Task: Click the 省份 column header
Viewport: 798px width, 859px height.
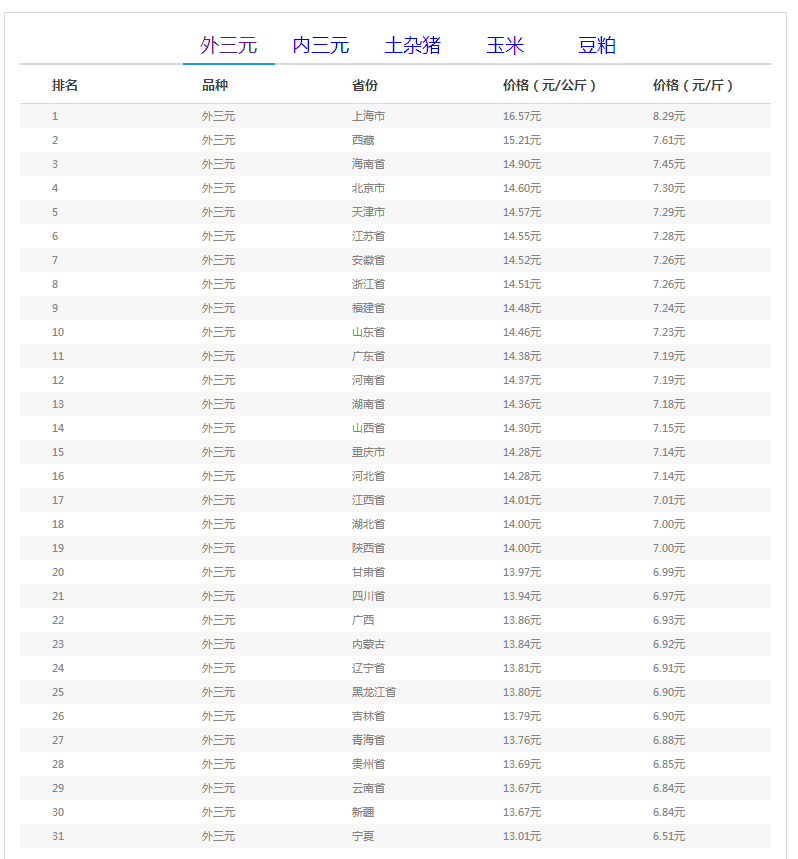Action: coord(365,86)
